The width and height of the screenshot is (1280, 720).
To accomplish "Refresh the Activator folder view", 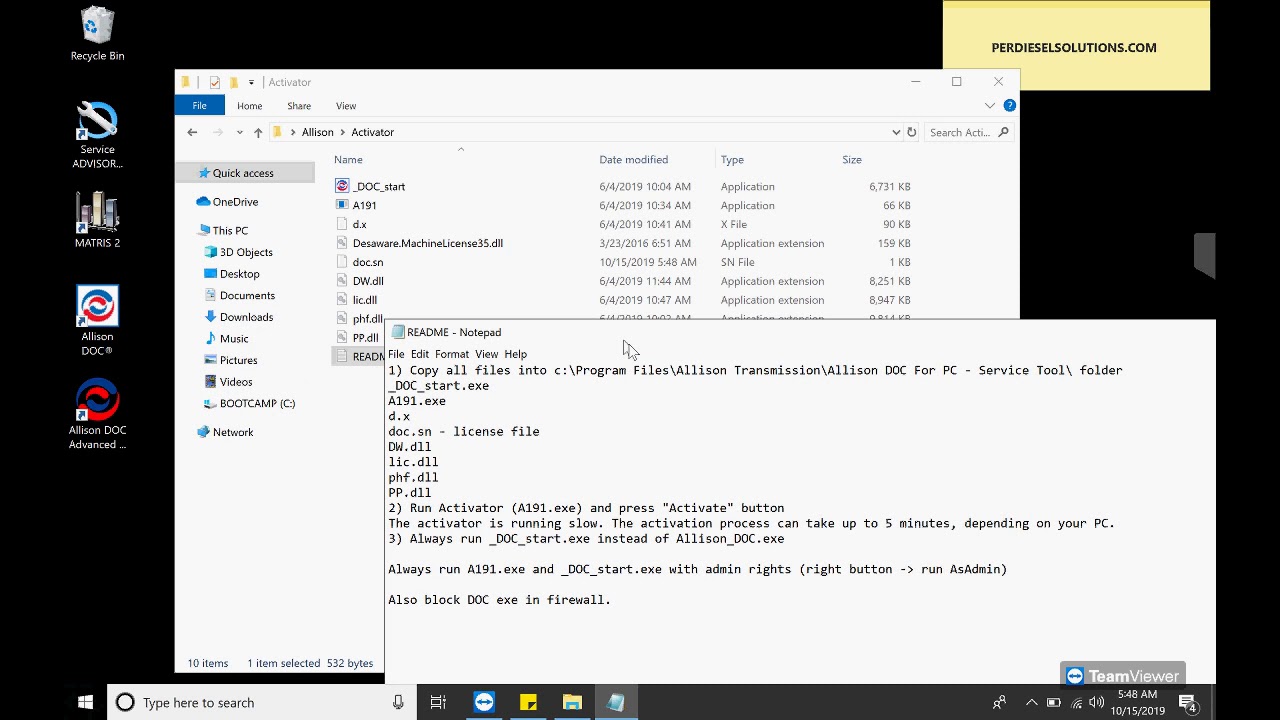I will click(911, 132).
